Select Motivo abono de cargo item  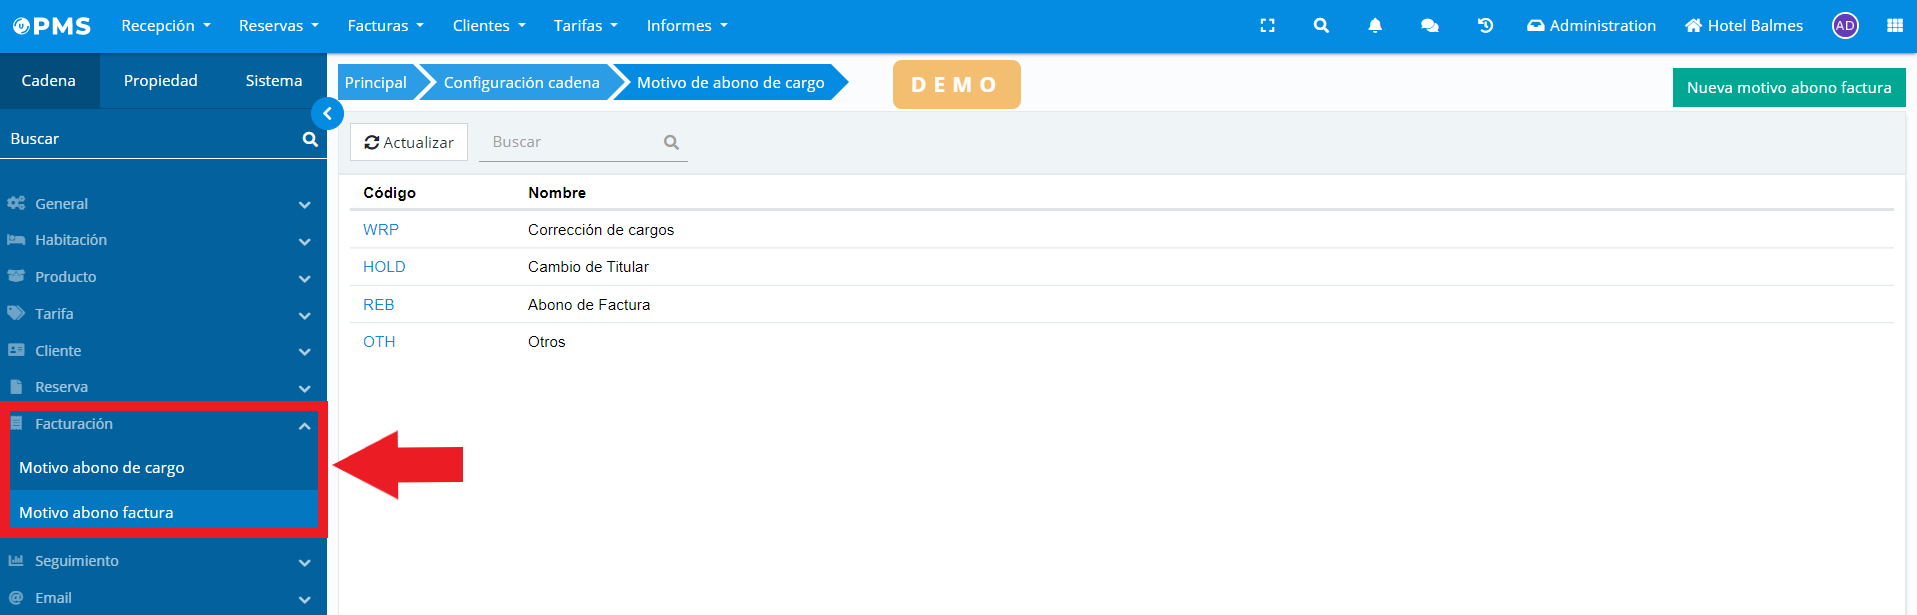102,468
